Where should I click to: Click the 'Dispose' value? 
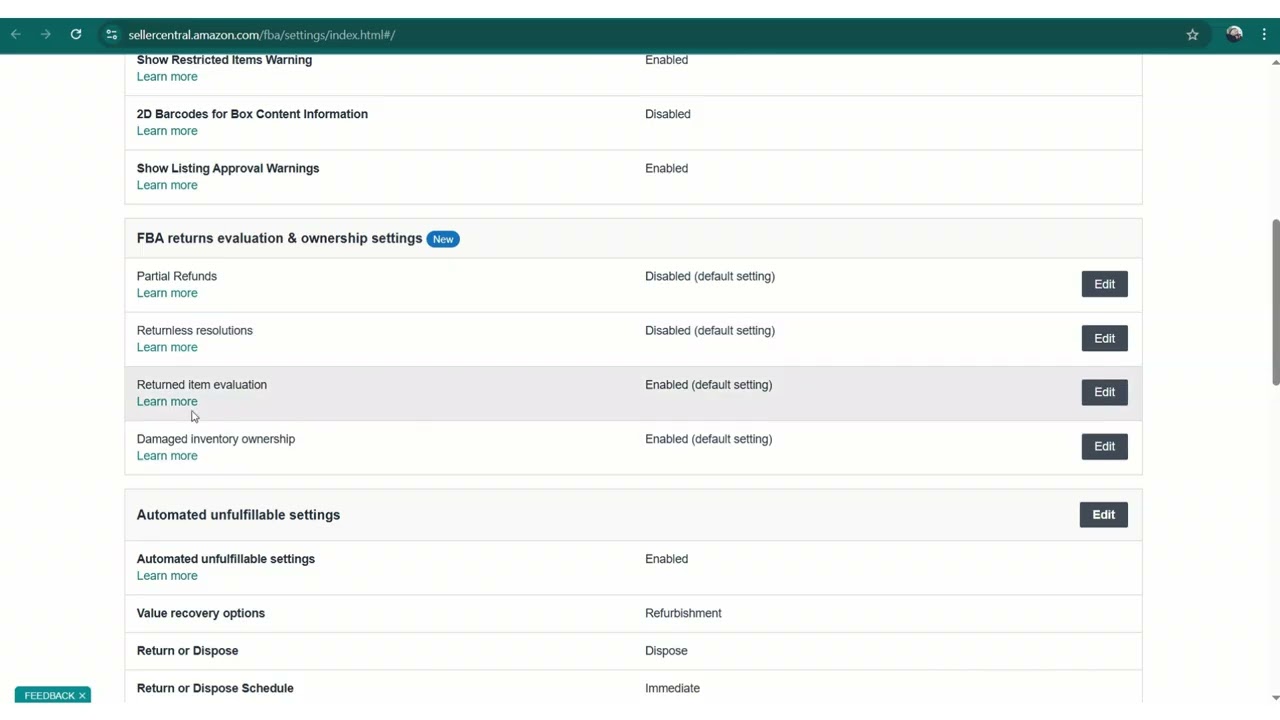pos(666,651)
